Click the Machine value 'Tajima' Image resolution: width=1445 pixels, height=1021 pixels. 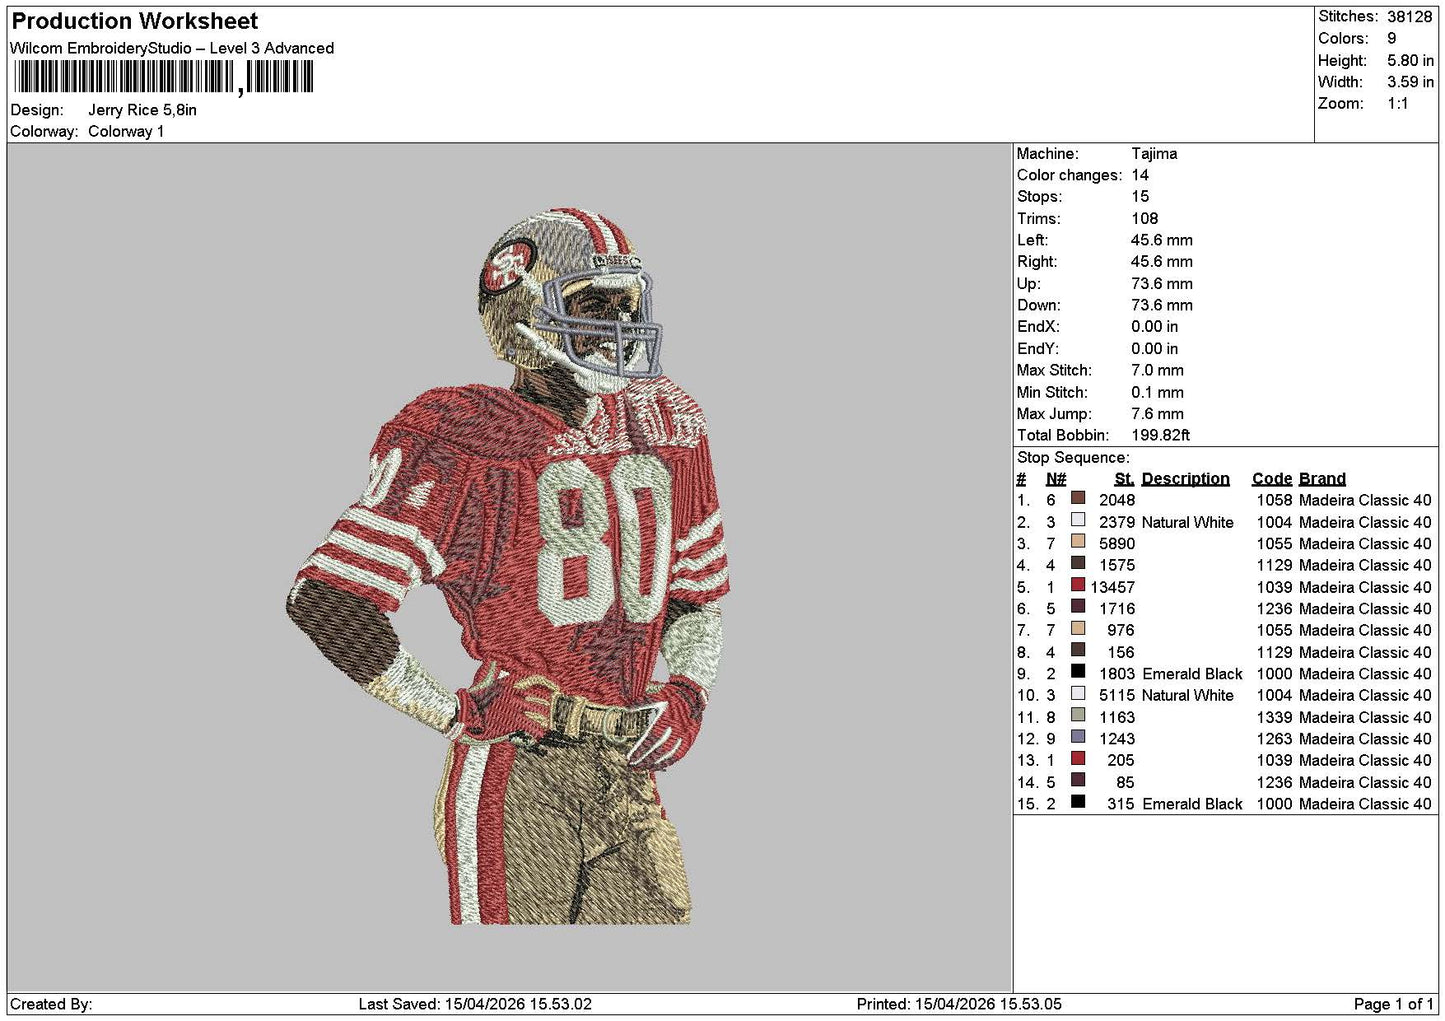coord(1154,154)
